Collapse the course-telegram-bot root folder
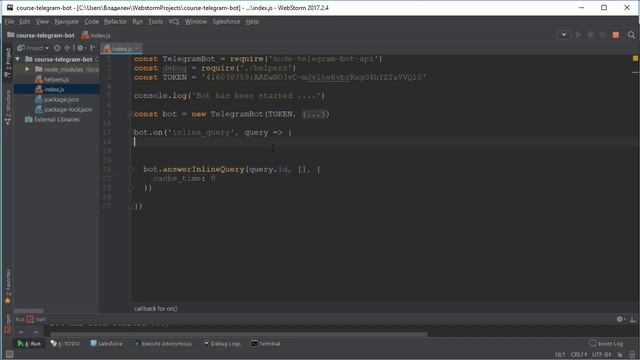The height and width of the screenshot is (360, 640). (x=18, y=59)
